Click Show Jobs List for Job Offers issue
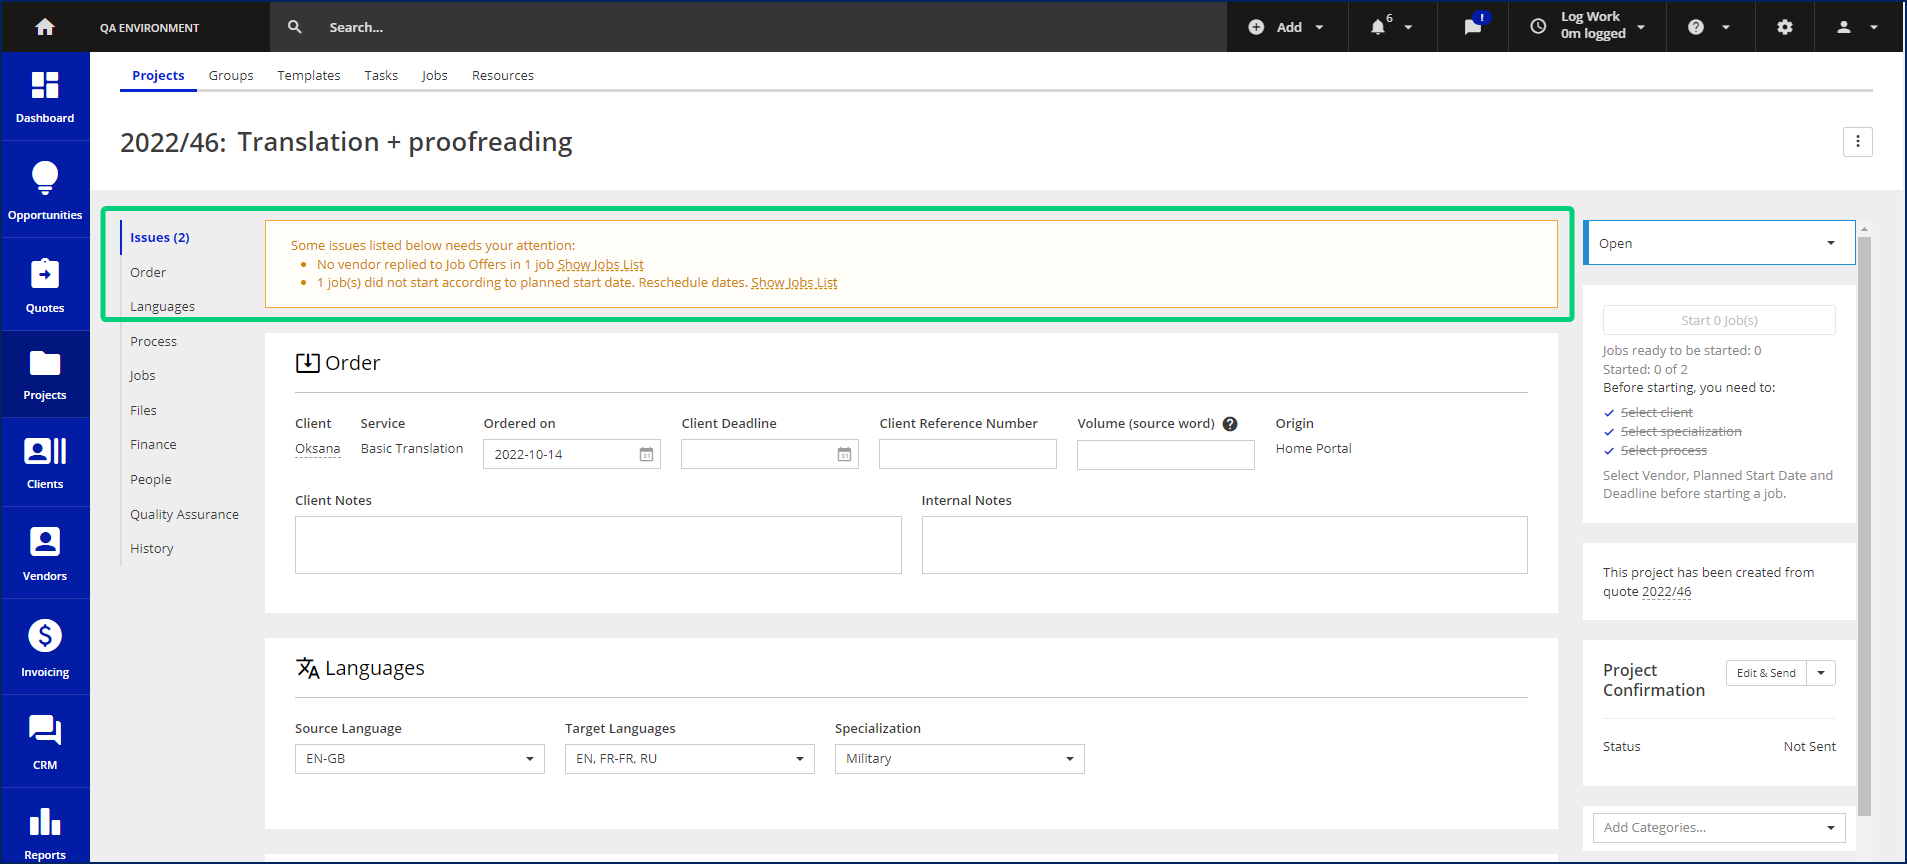1907x864 pixels. 600,265
